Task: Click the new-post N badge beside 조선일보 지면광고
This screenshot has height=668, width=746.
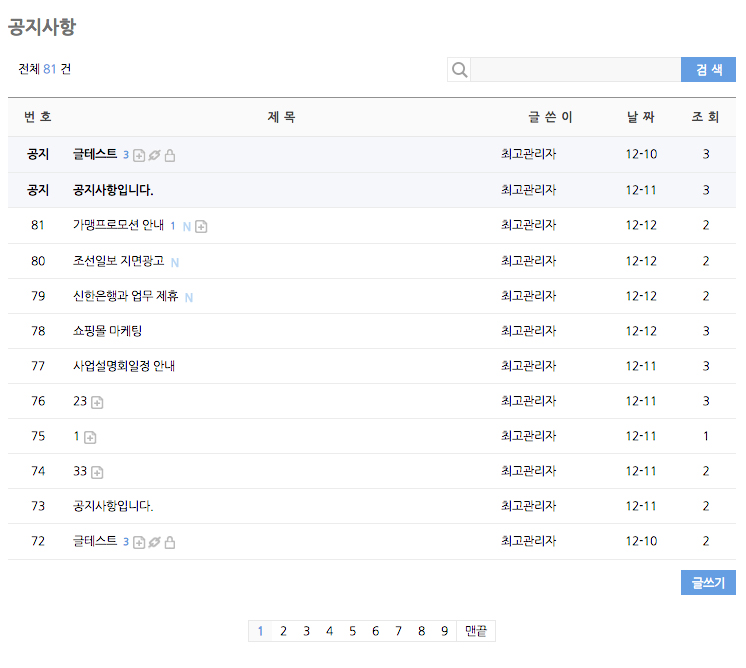Action: [x=175, y=262]
